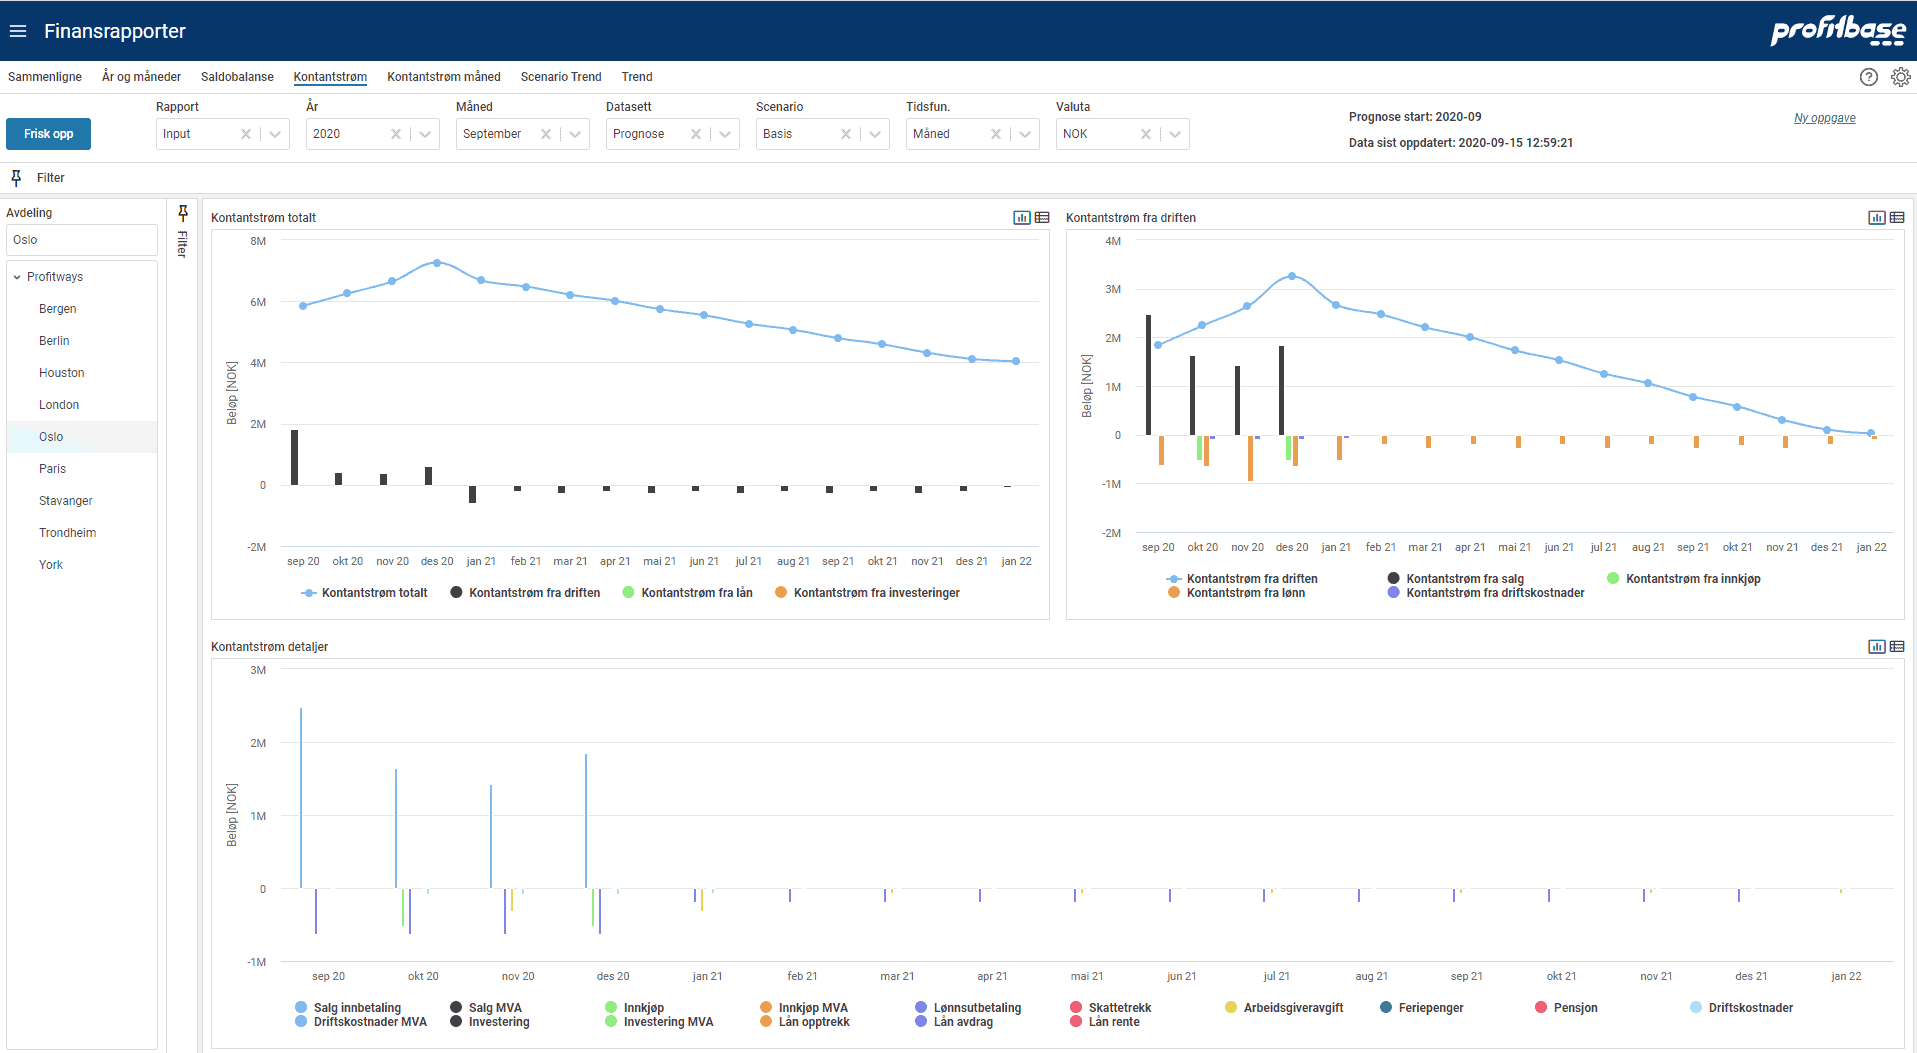The width and height of the screenshot is (1917, 1053).
Task: Expand the Valuta dropdown
Action: (x=1176, y=134)
